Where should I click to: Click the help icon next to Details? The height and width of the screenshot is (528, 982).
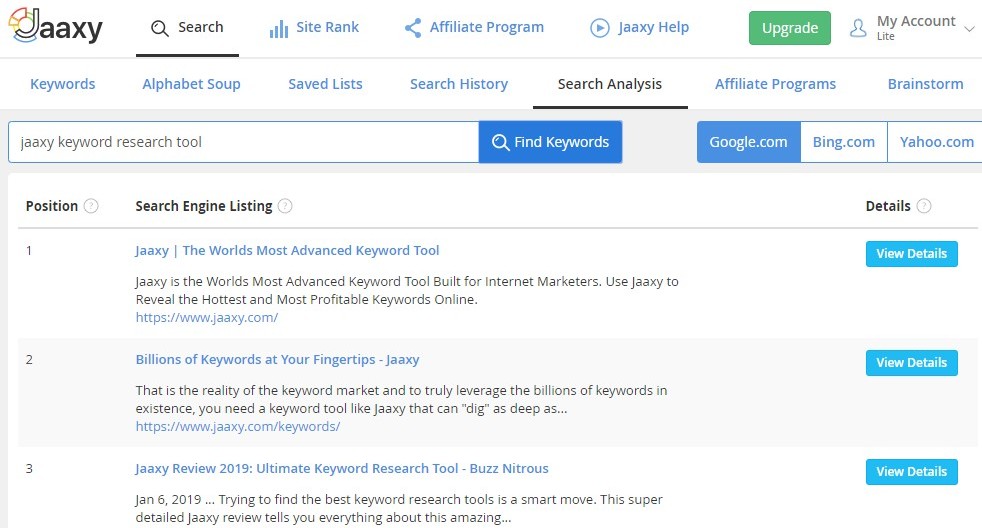click(924, 206)
